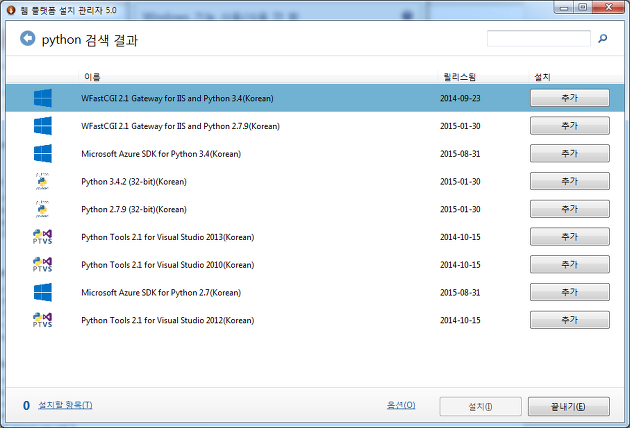Add WFastCGI 2.1 Gateway for Python 3.4

click(570, 98)
